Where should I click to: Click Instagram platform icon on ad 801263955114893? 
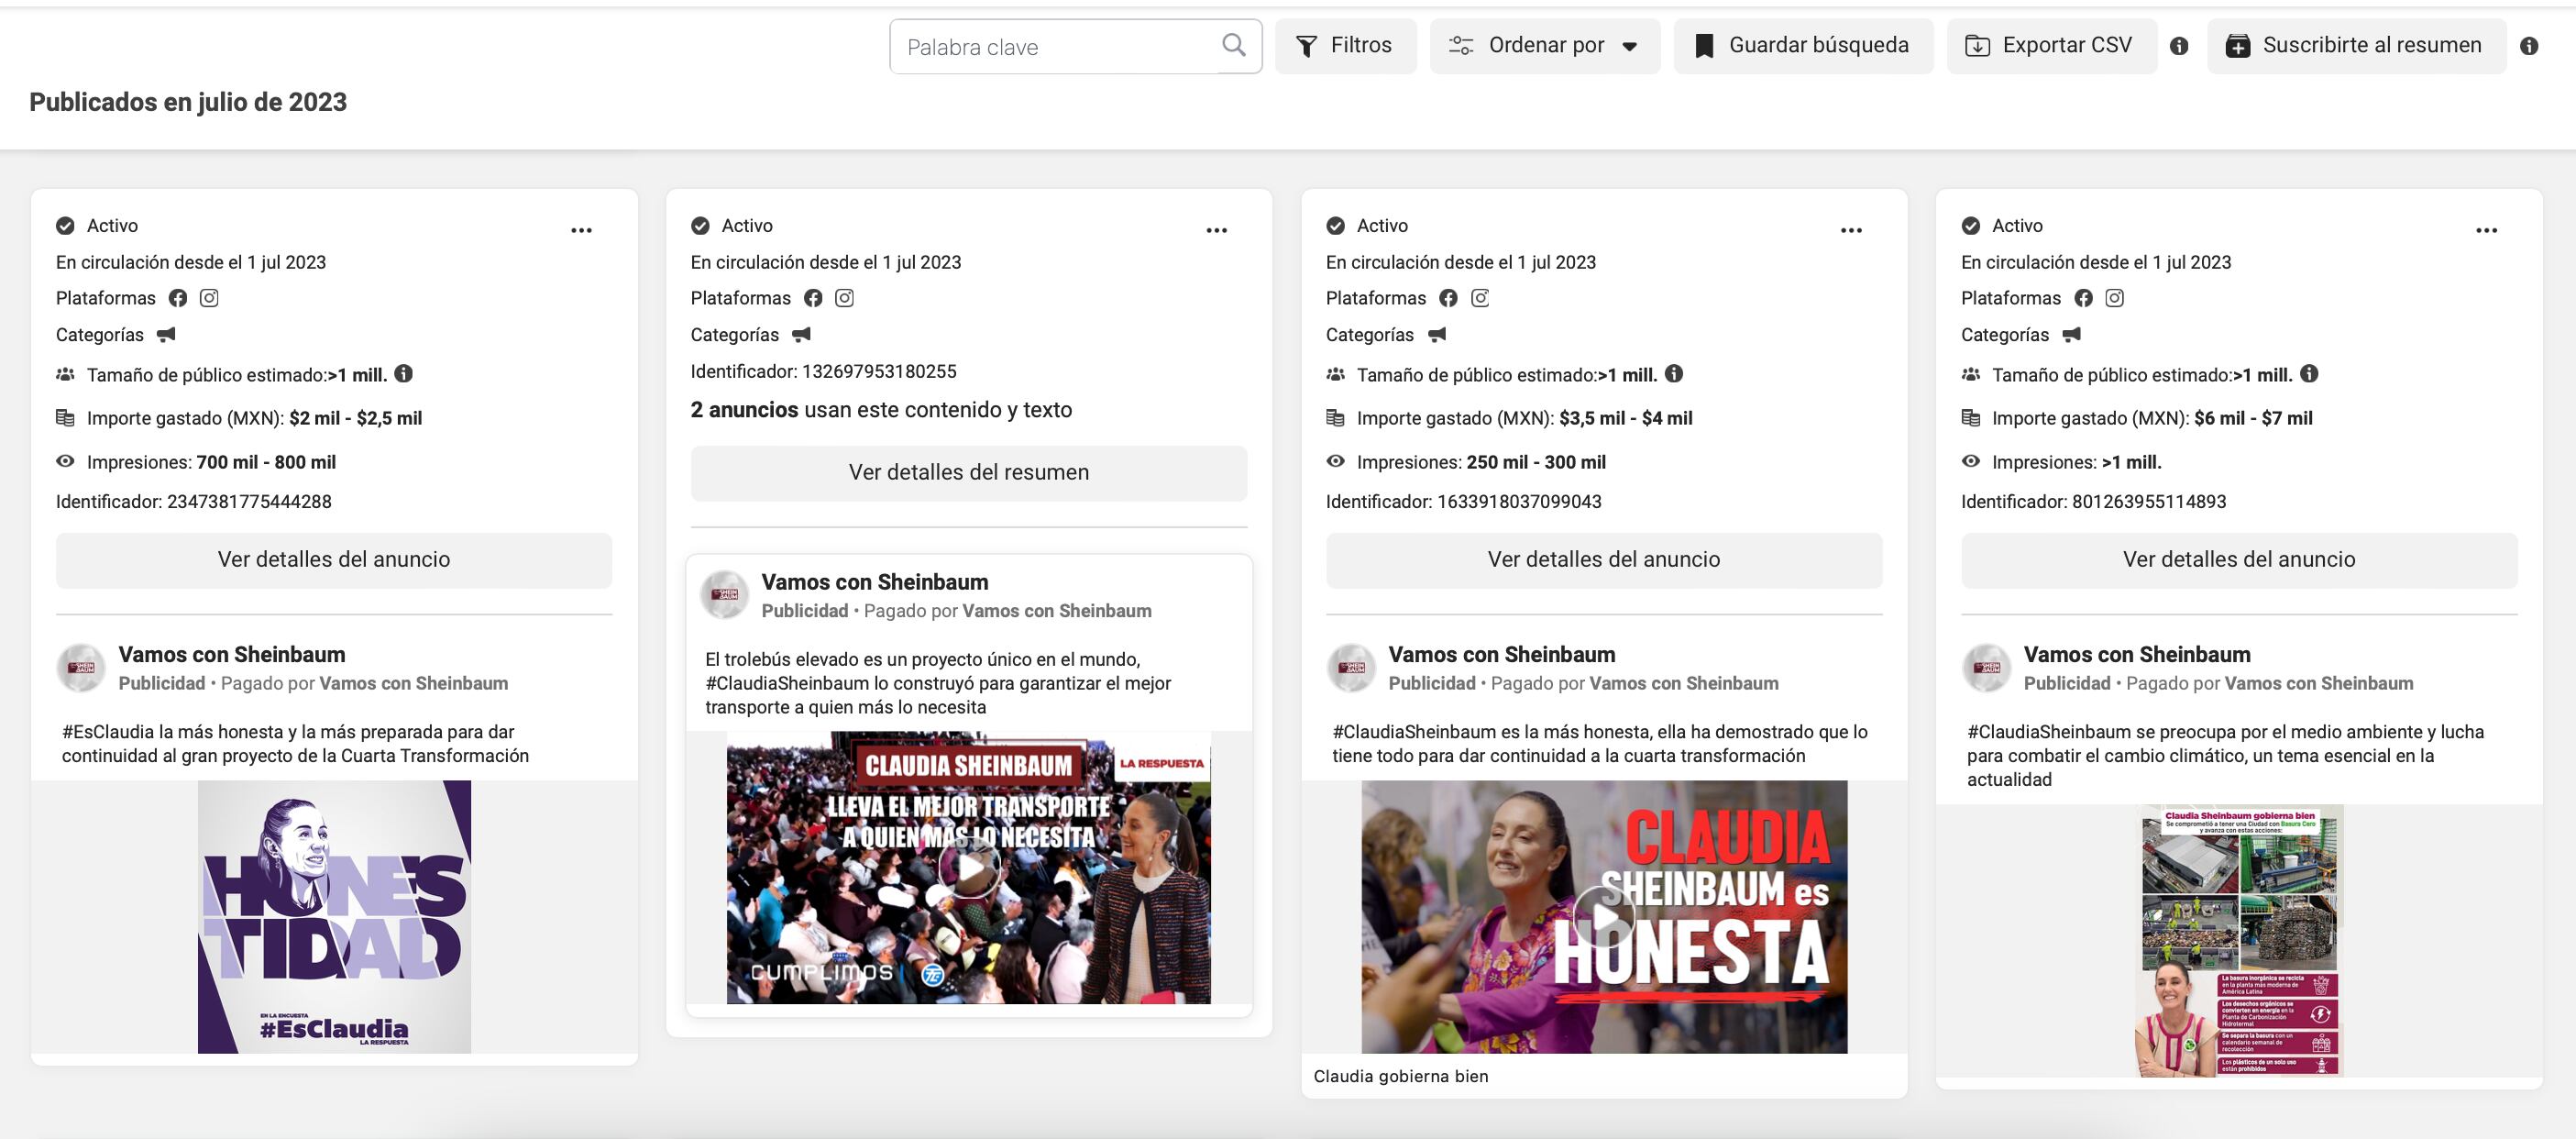pyautogui.click(x=2114, y=298)
